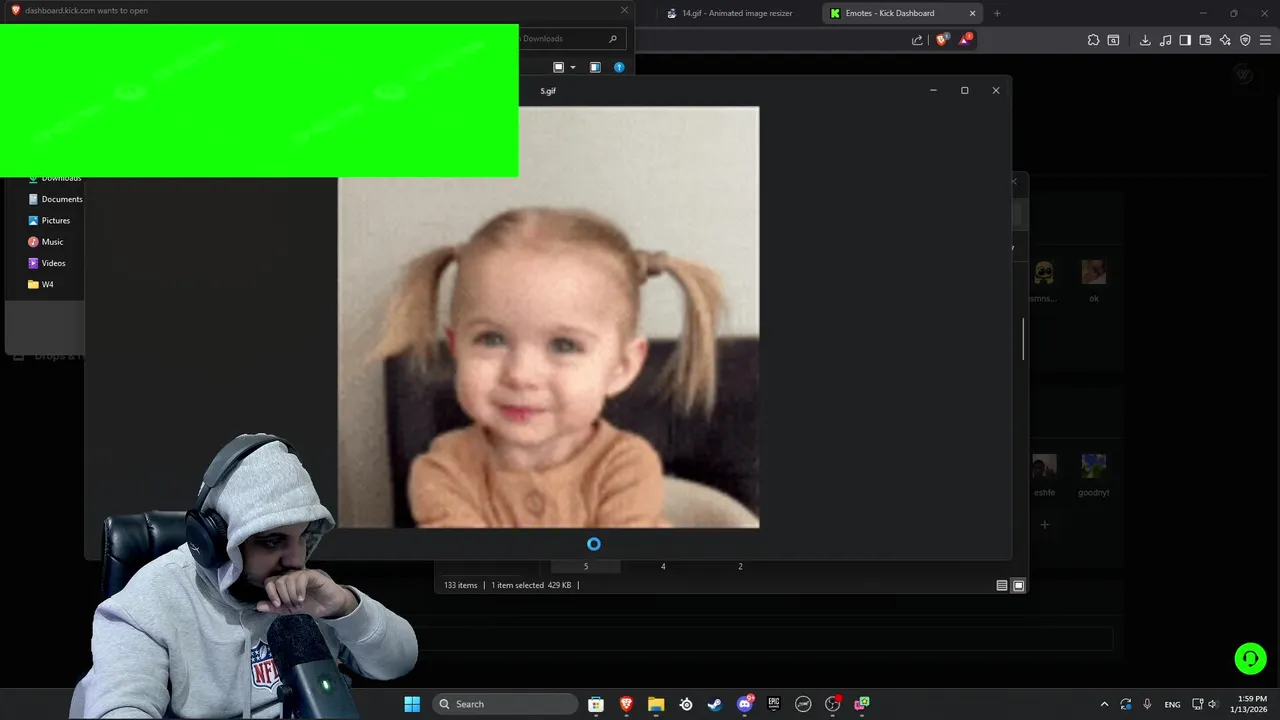Open Discord from the taskbar
Screen dimensions: 1280x720
coord(745,704)
